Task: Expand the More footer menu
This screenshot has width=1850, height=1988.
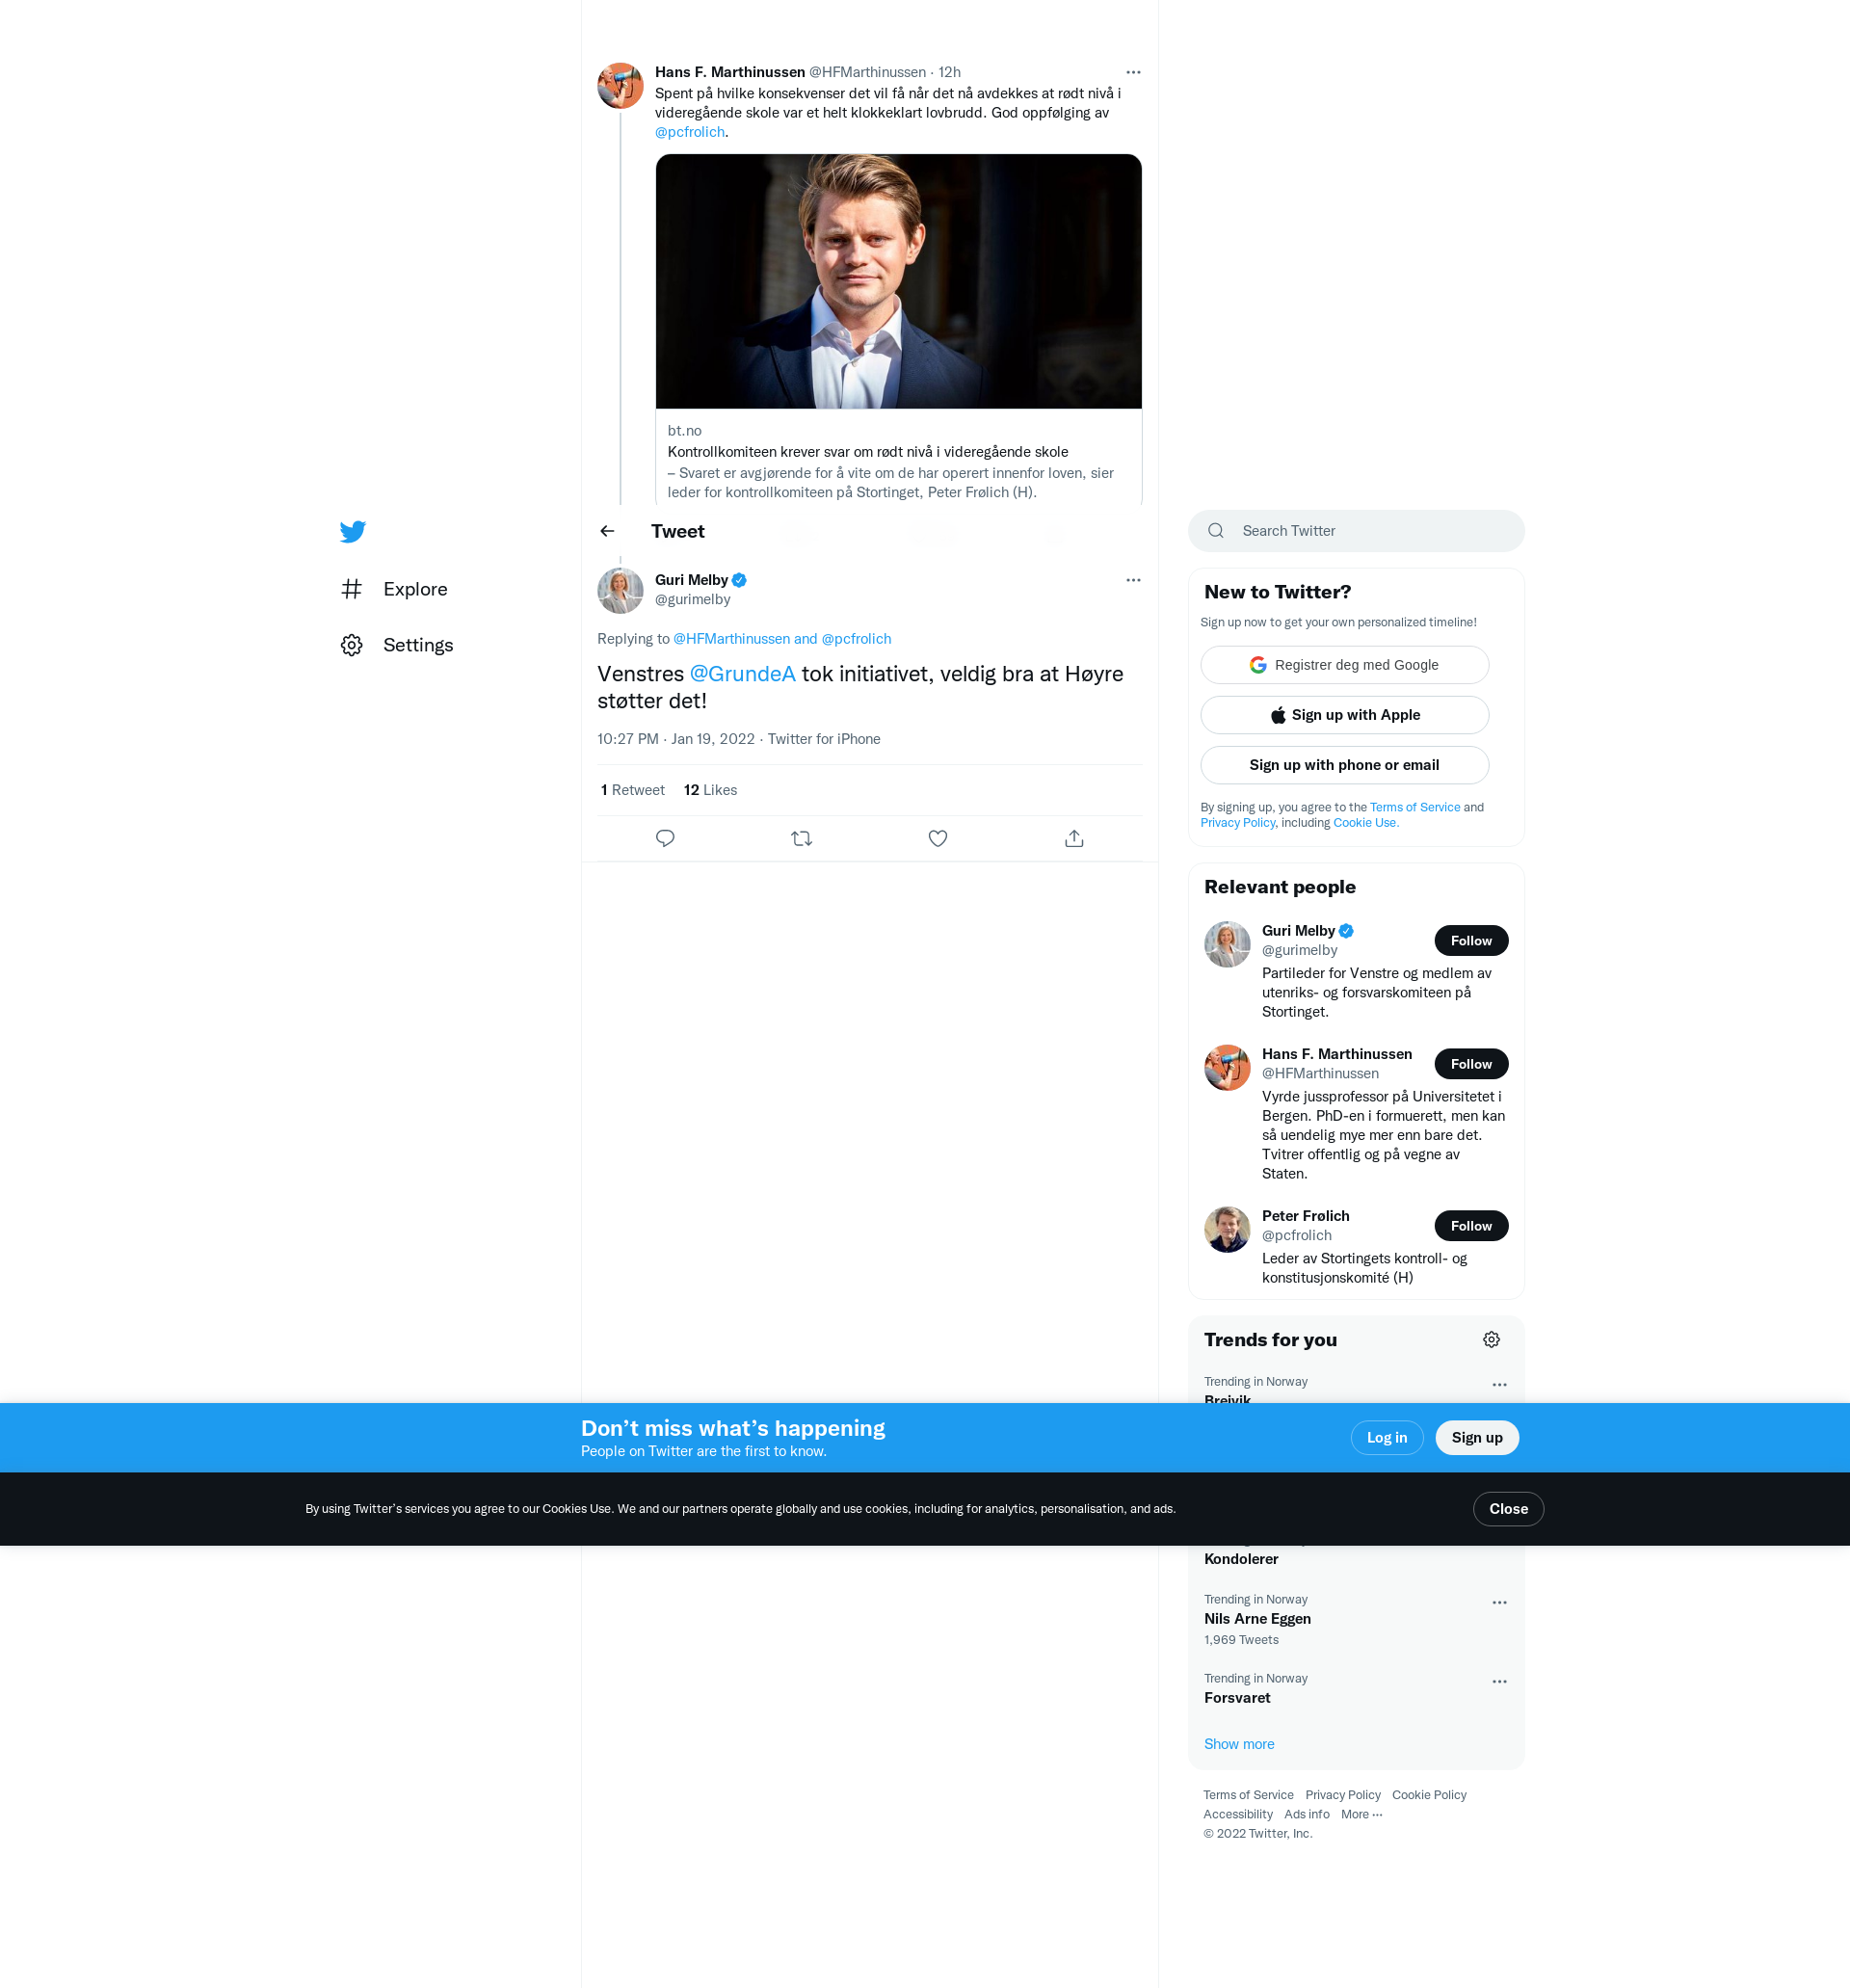Action: pos(1361,1814)
